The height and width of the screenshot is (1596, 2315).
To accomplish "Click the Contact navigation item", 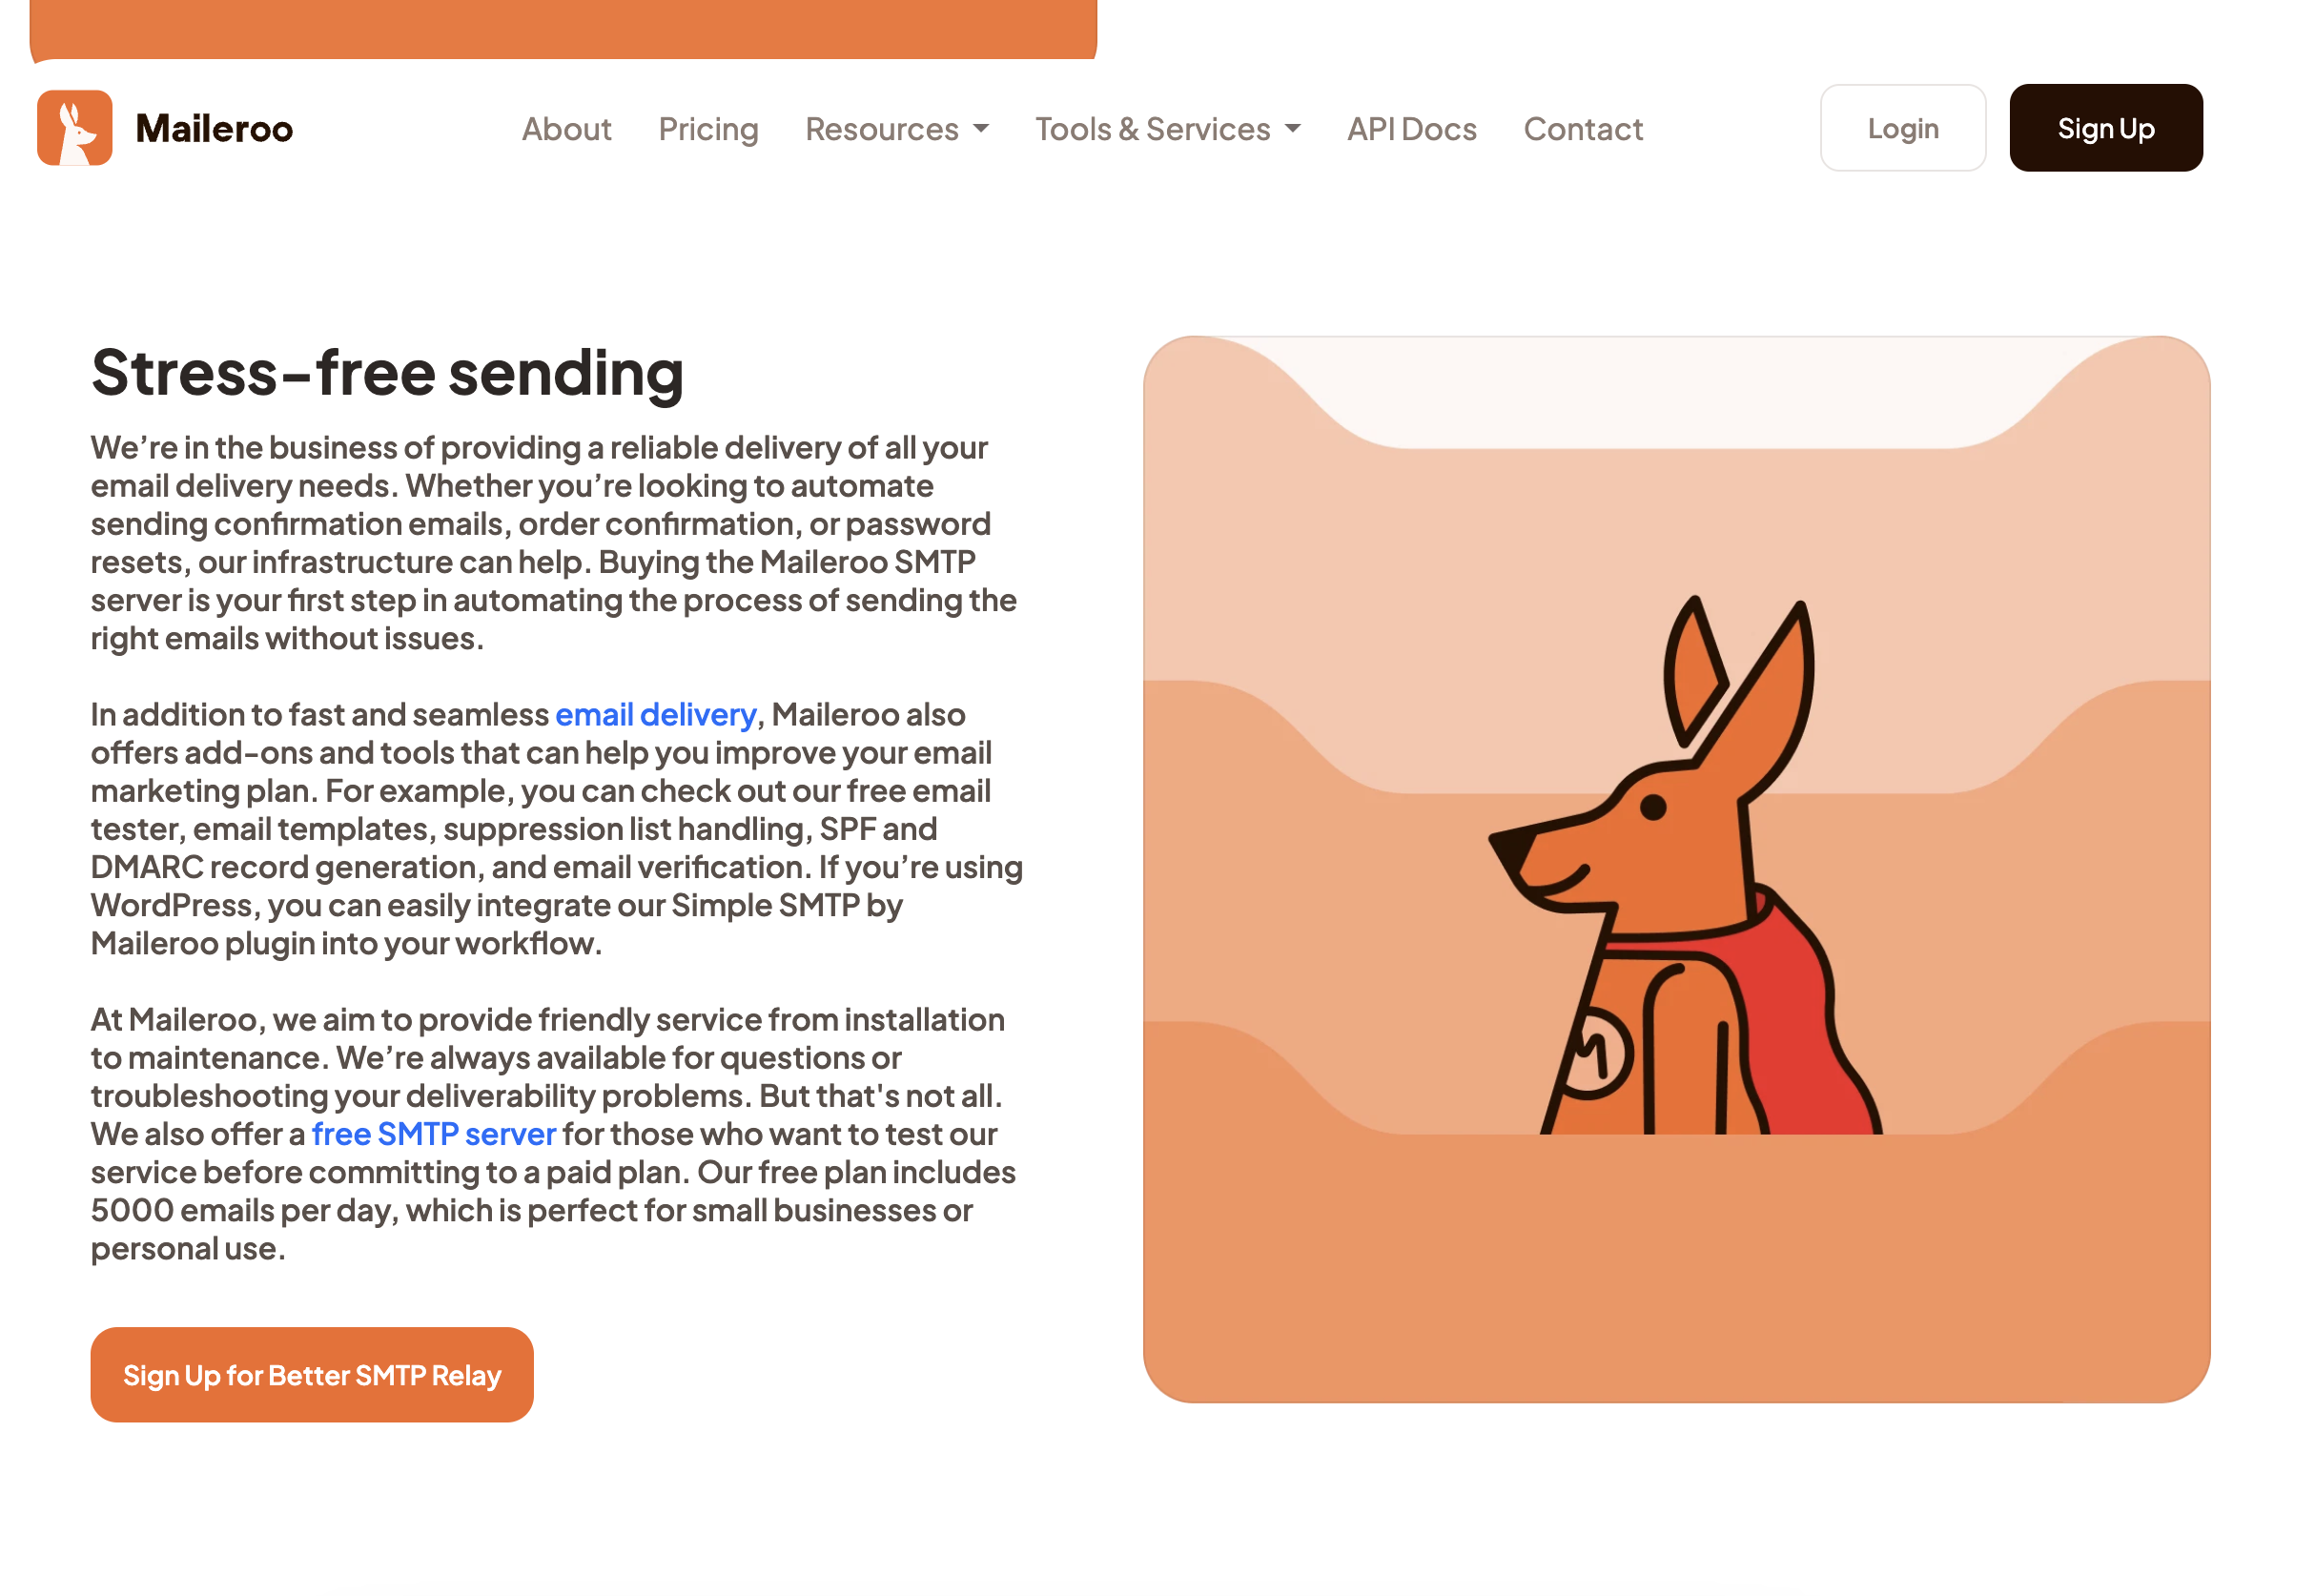I will (x=1583, y=127).
